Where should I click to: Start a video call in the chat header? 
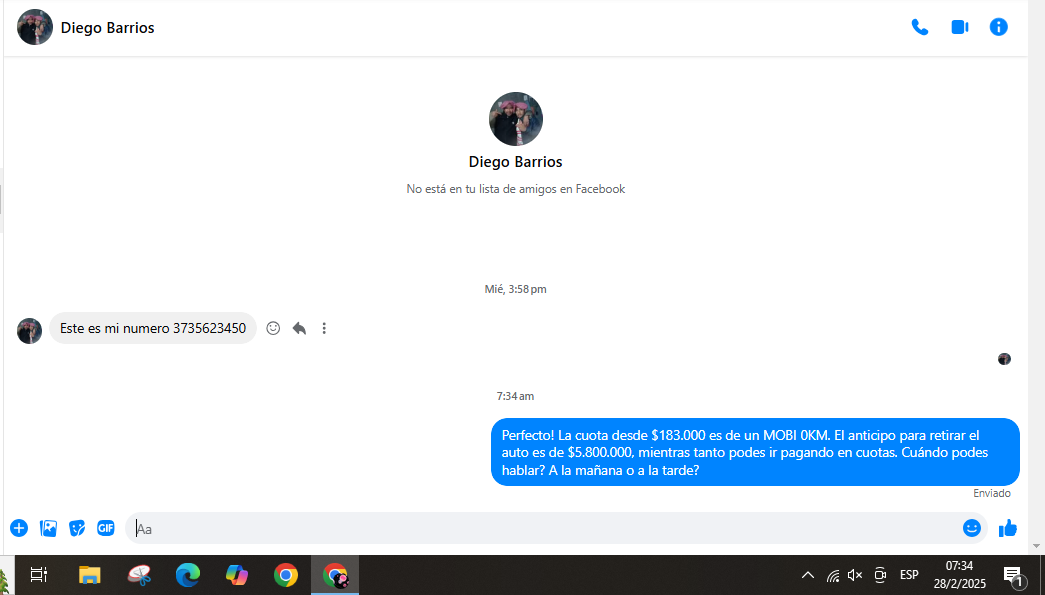959,27
